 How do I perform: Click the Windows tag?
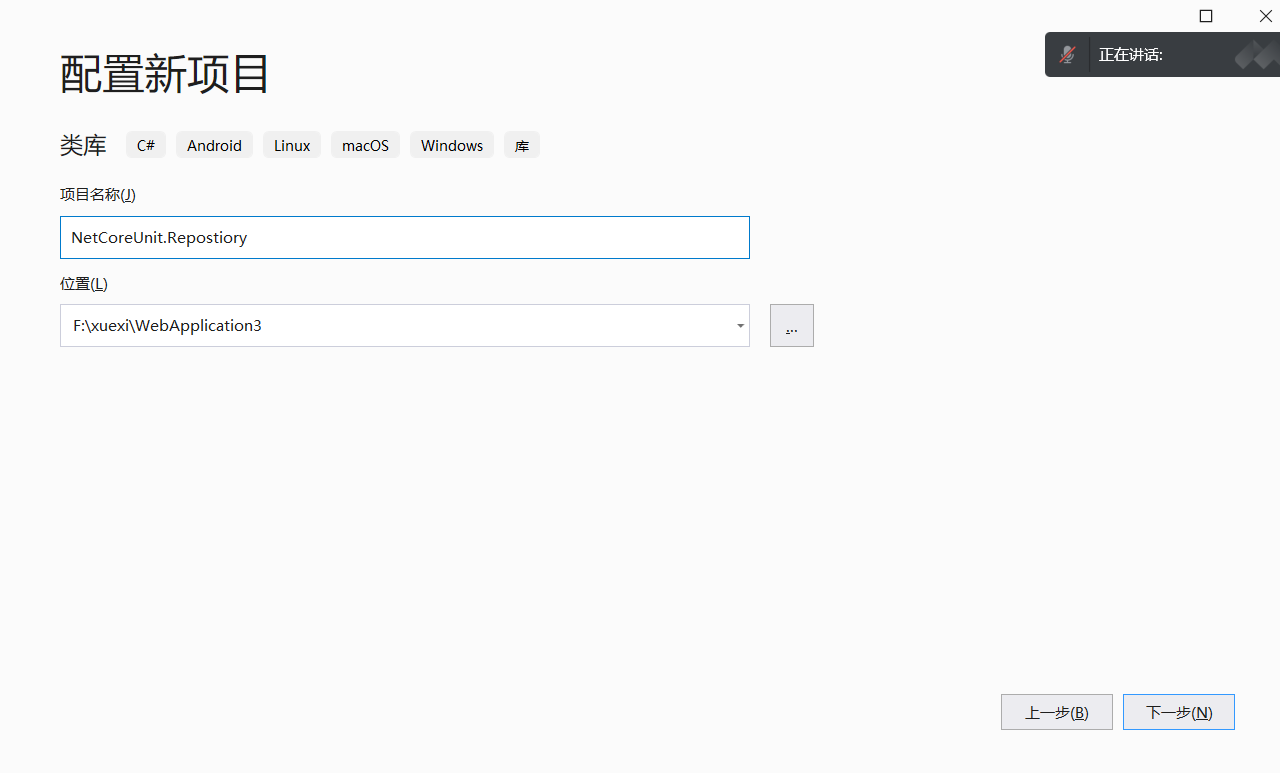[452, 145]
